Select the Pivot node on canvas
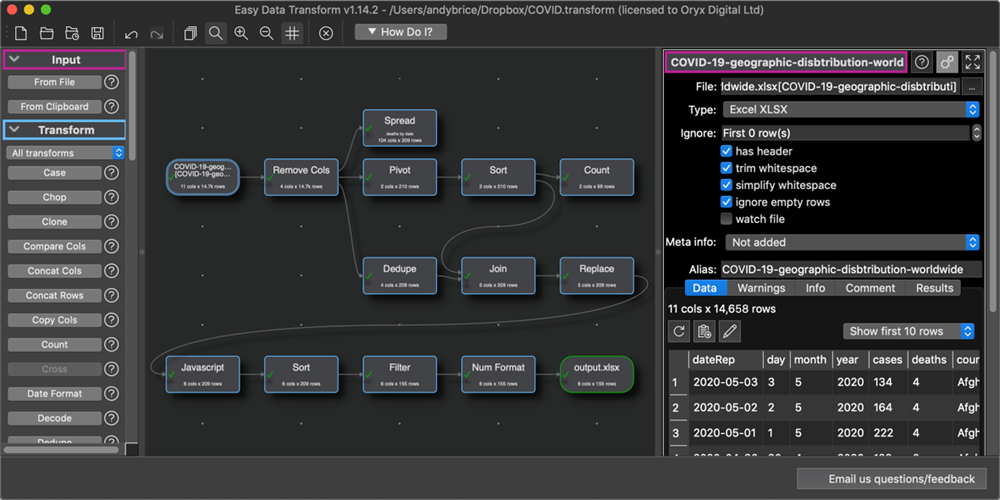1000x500 pixels. click(x=400, y=177)
